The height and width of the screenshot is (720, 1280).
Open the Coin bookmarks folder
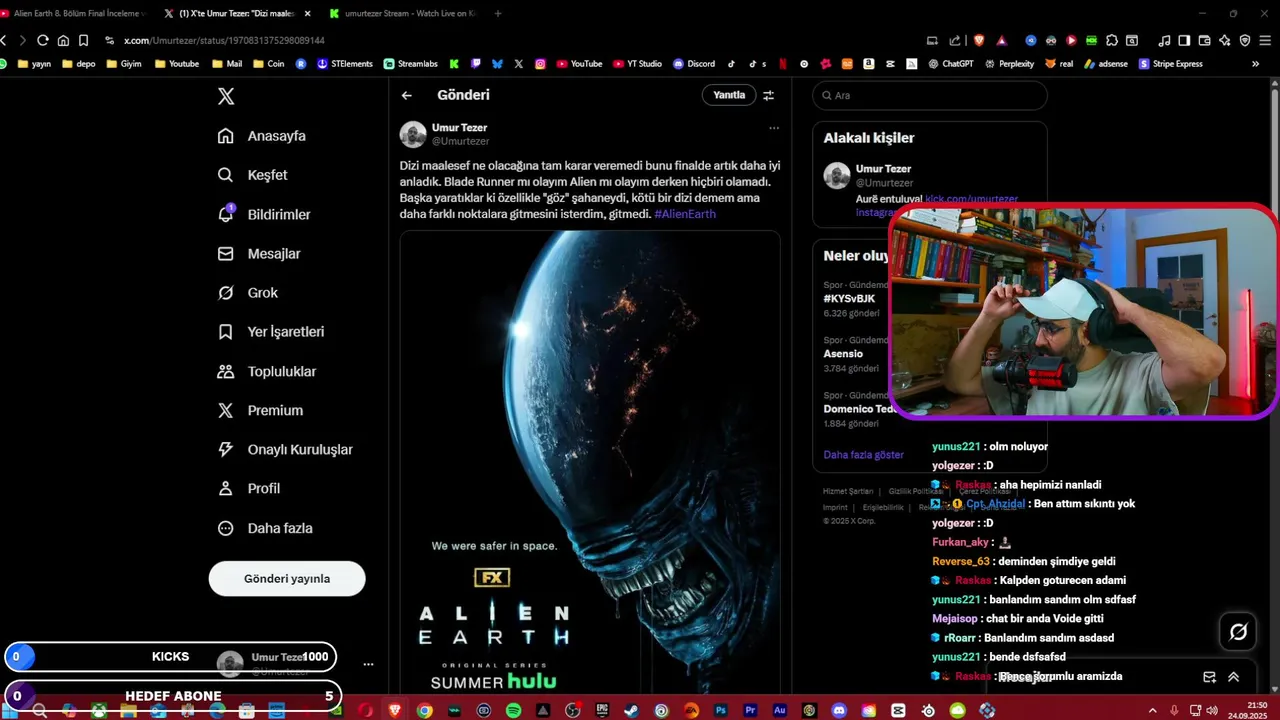tap(268, 63)
